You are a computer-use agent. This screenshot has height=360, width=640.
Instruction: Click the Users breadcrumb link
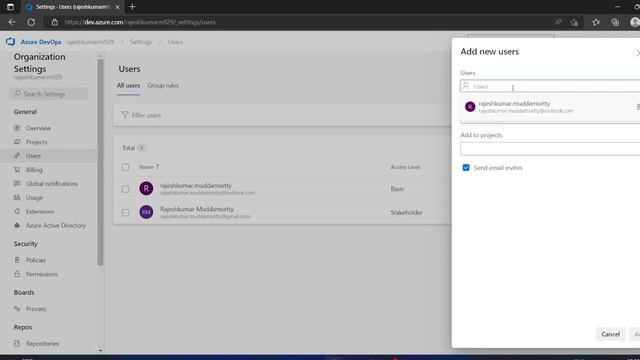pos(175,42)
